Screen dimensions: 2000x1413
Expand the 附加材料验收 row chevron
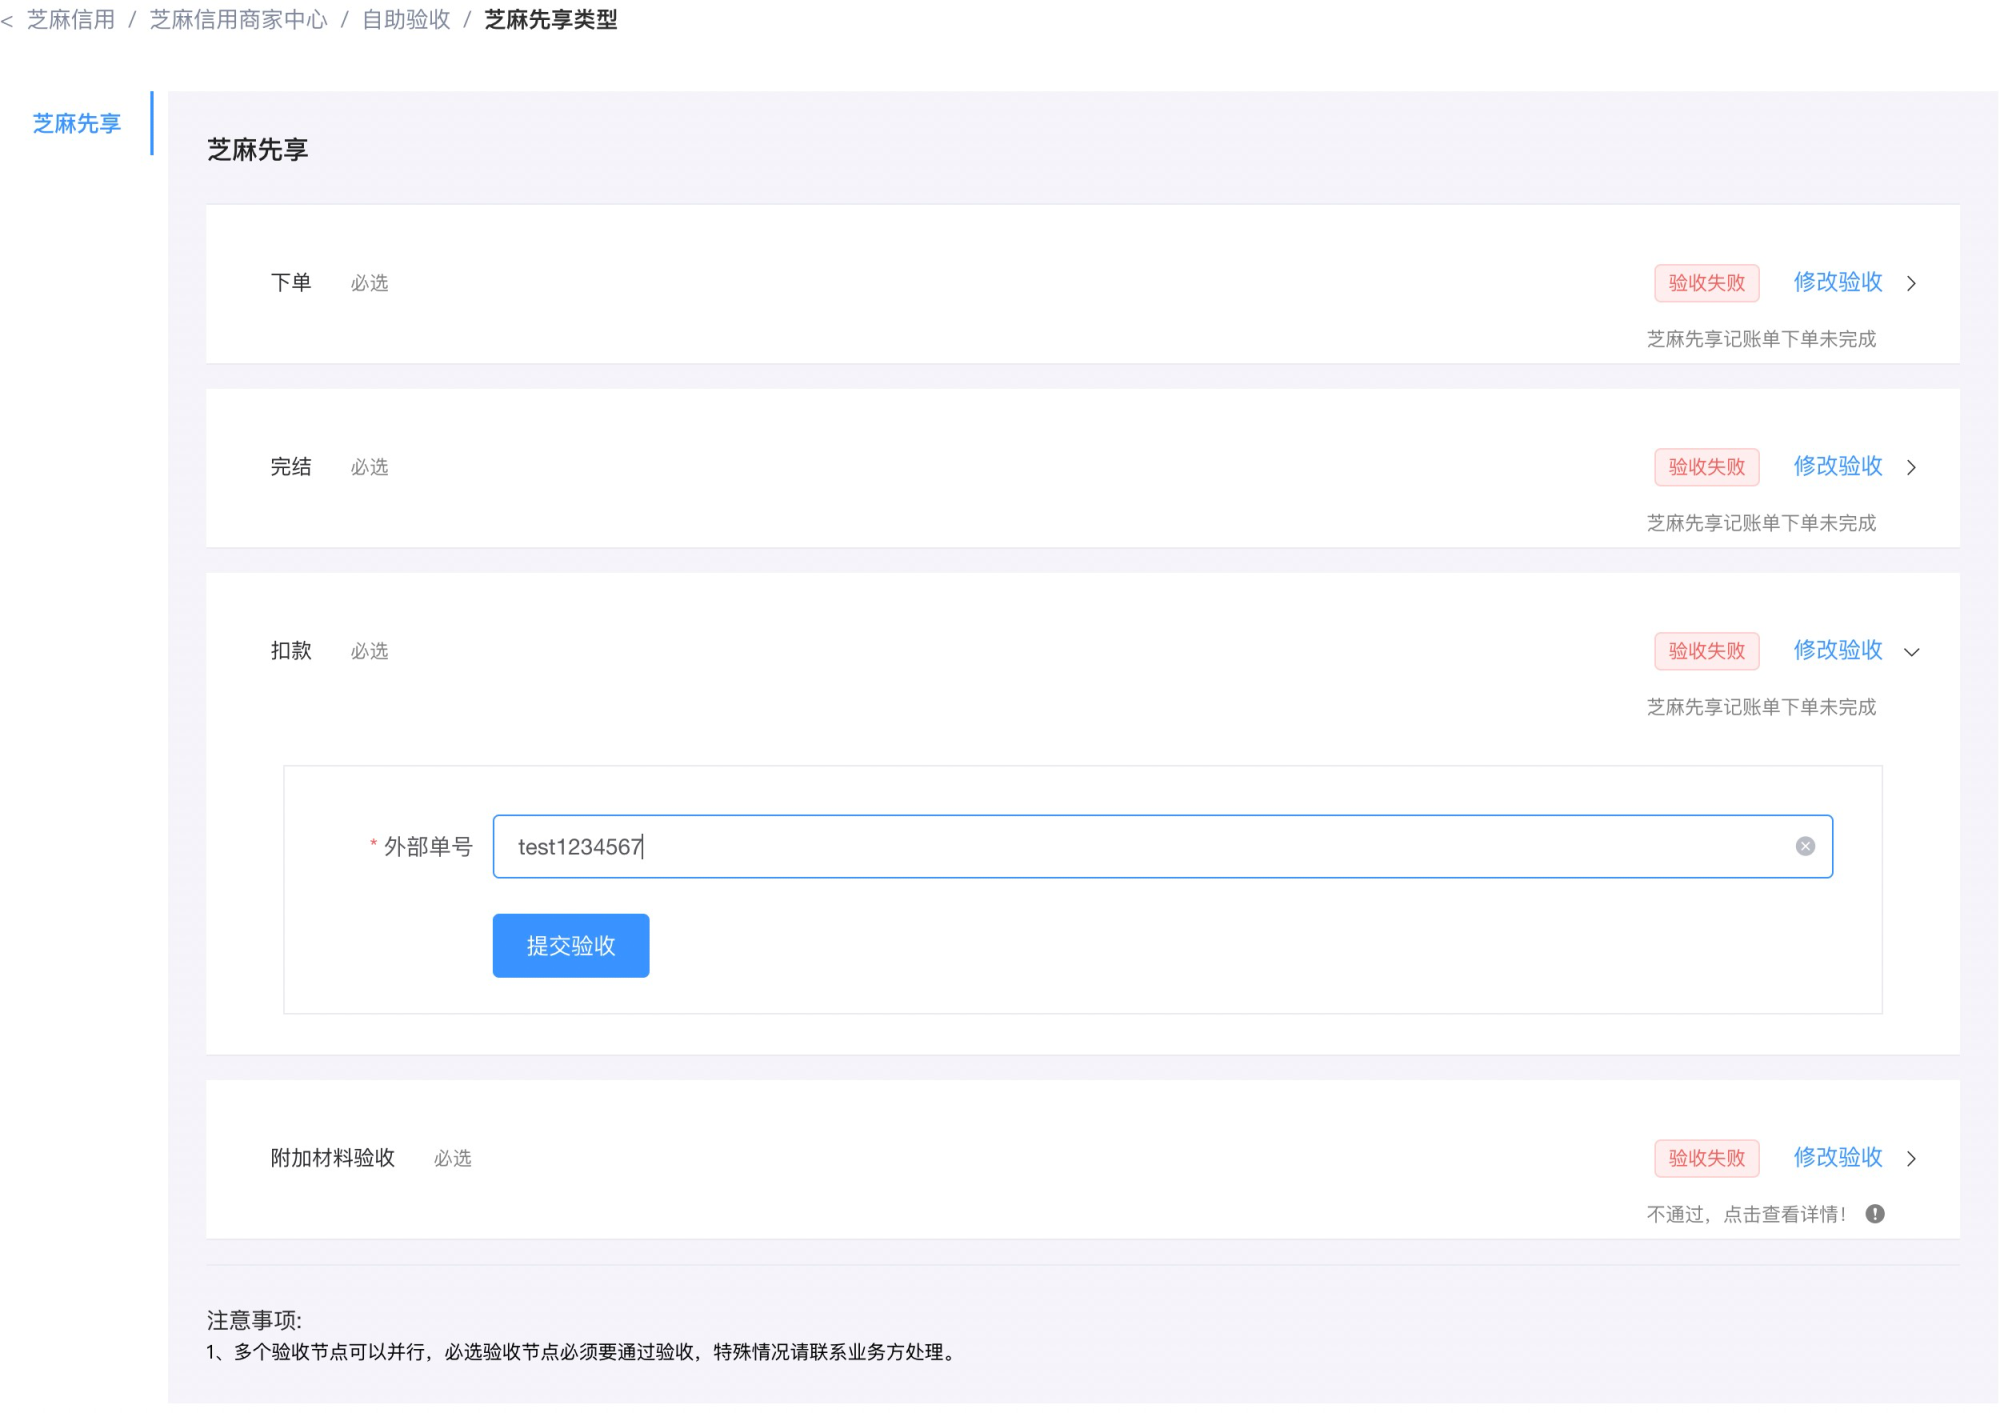(x=1911, y=1158)
